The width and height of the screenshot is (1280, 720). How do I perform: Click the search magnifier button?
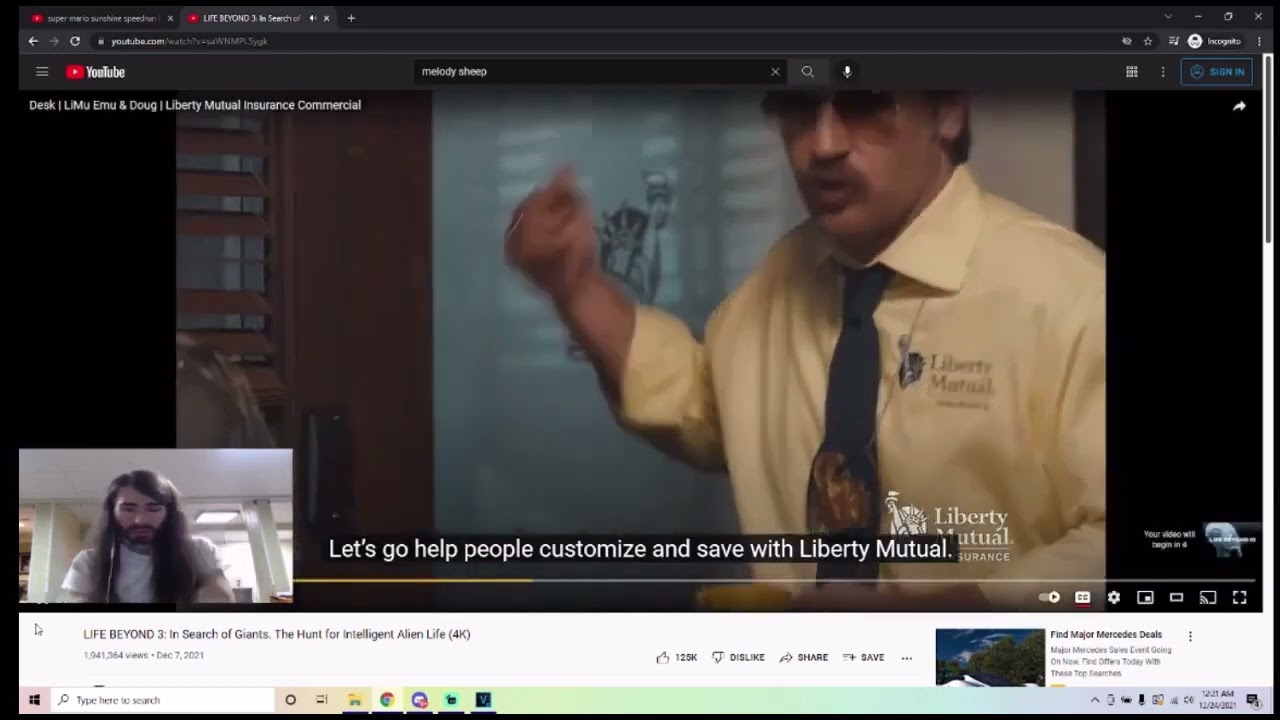(807, 72)
